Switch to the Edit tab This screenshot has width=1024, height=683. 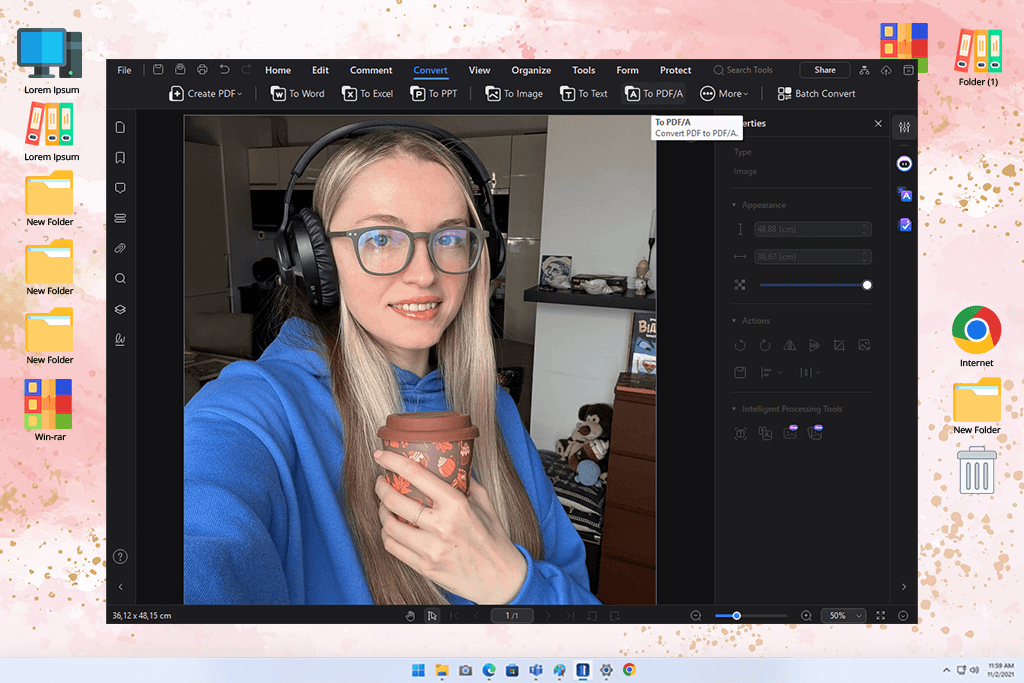click(320, 70)
